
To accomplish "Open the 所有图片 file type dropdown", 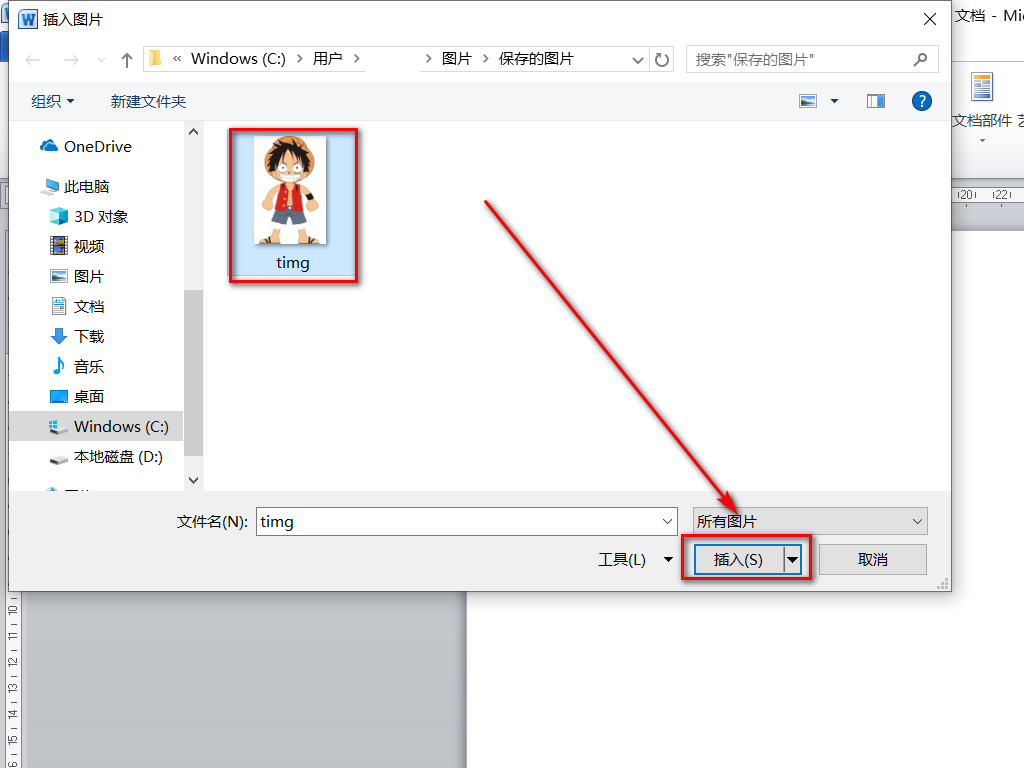I will click(810, 522).
